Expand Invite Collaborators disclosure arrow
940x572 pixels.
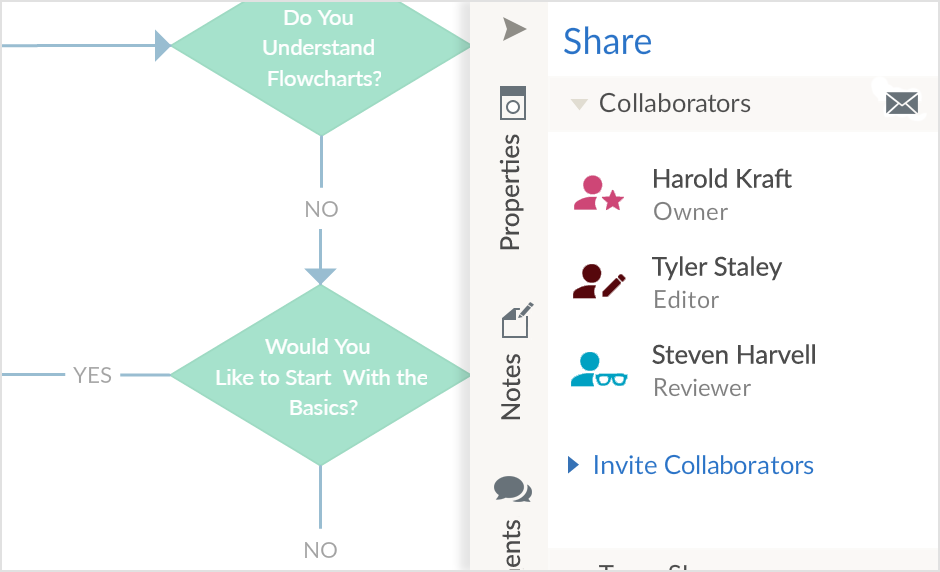coord(573,465)
